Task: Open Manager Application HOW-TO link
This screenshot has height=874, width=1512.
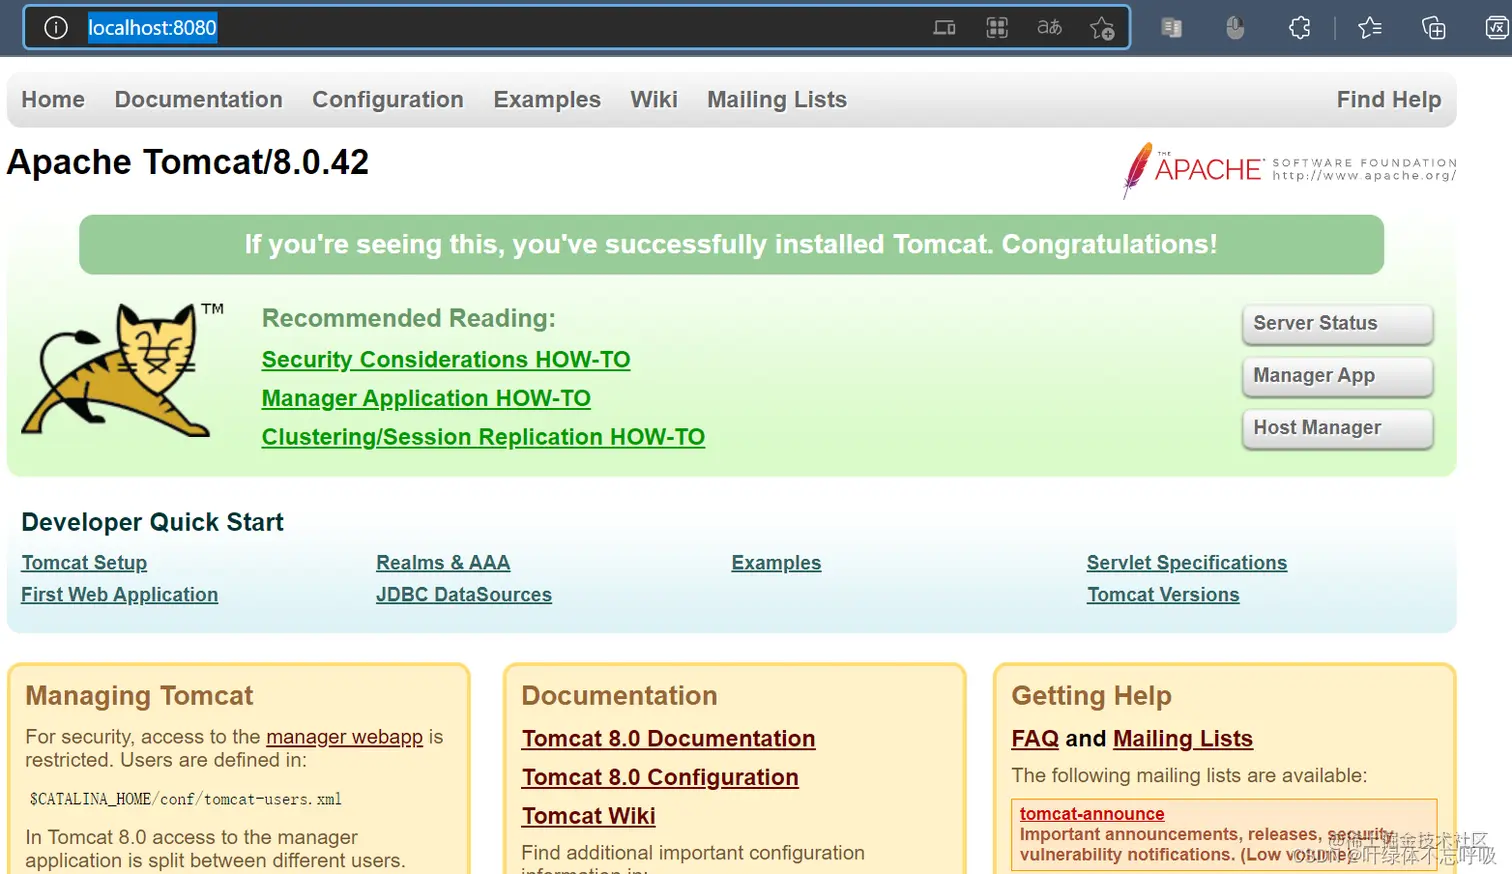Action: coord(426,399)
